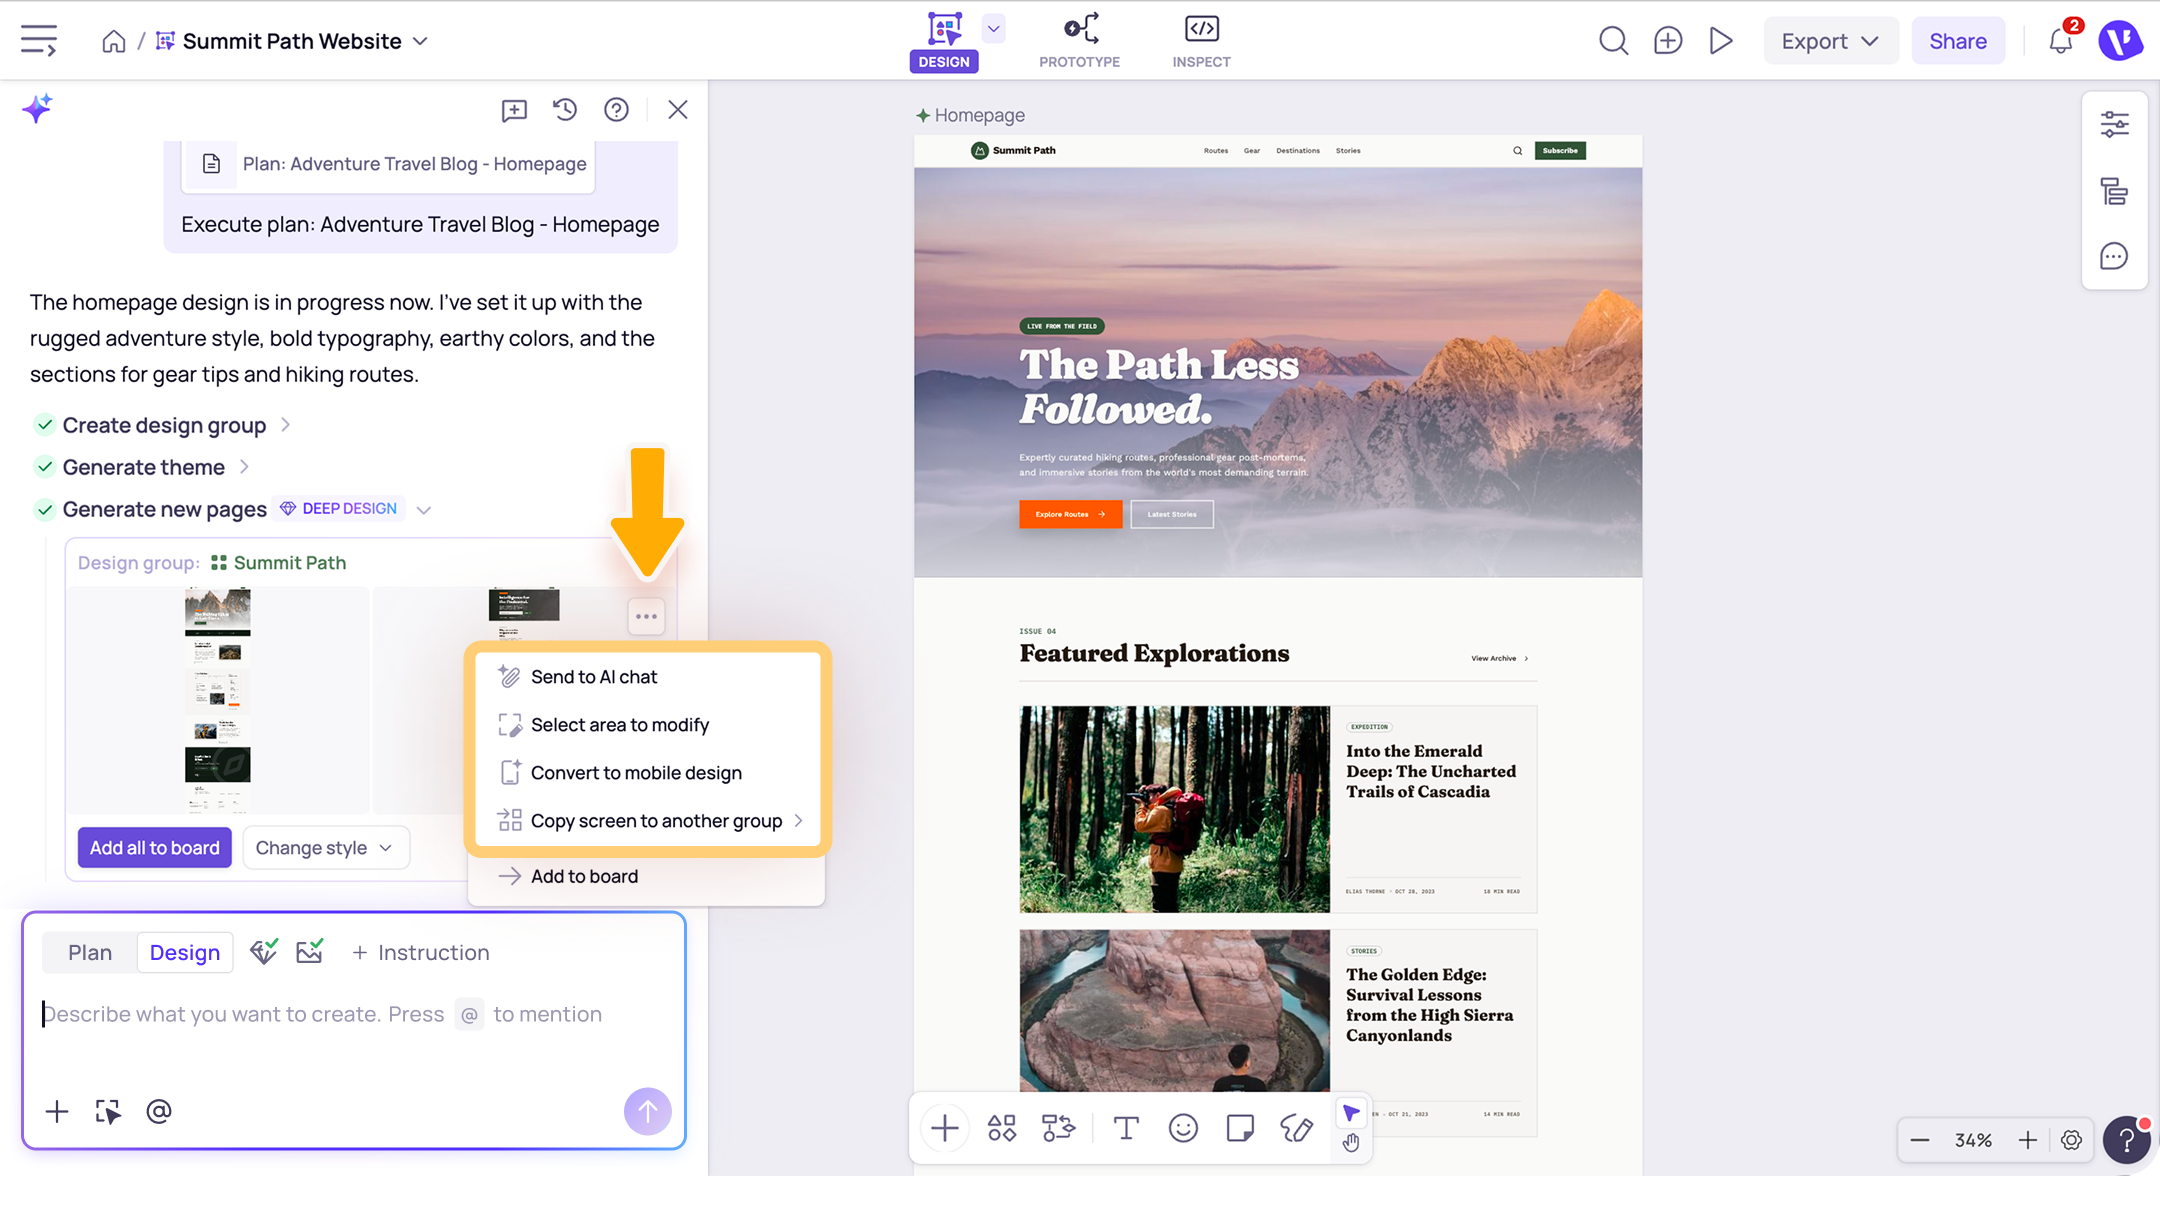Open the first homepage screen thumbnail

(218, 700)
